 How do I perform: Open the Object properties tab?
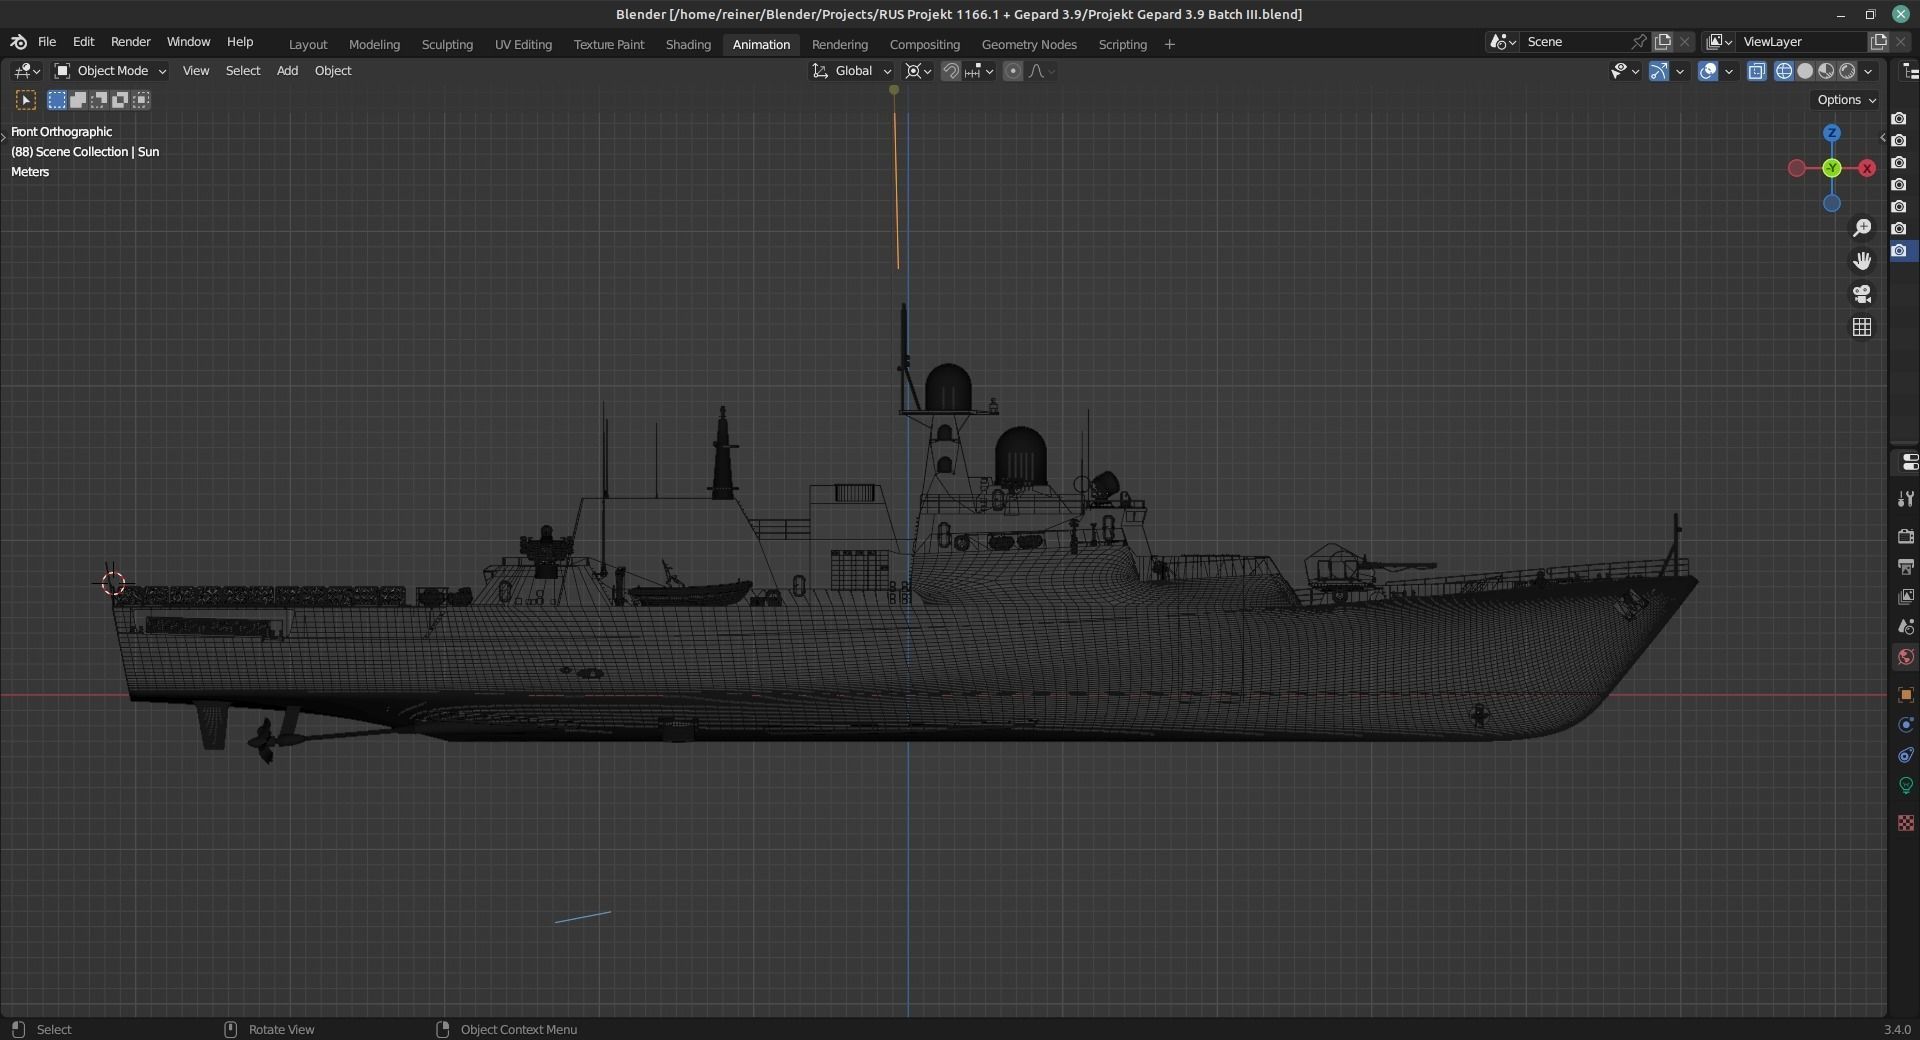tap(1906, 695)
